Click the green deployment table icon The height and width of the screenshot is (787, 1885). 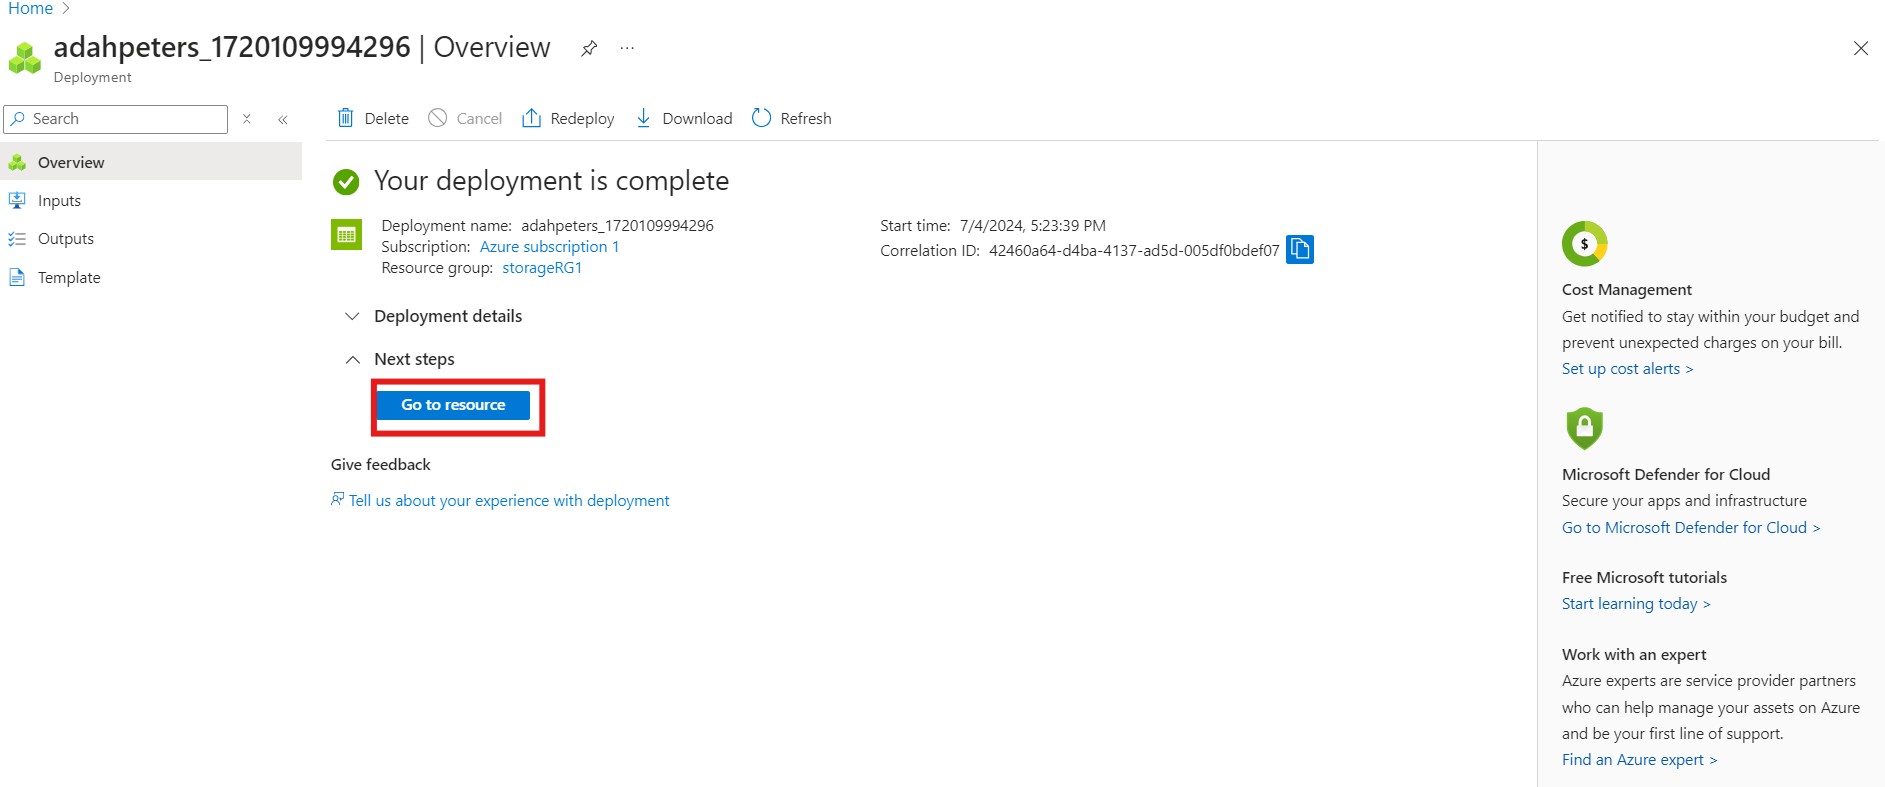(x=346, y=235)
